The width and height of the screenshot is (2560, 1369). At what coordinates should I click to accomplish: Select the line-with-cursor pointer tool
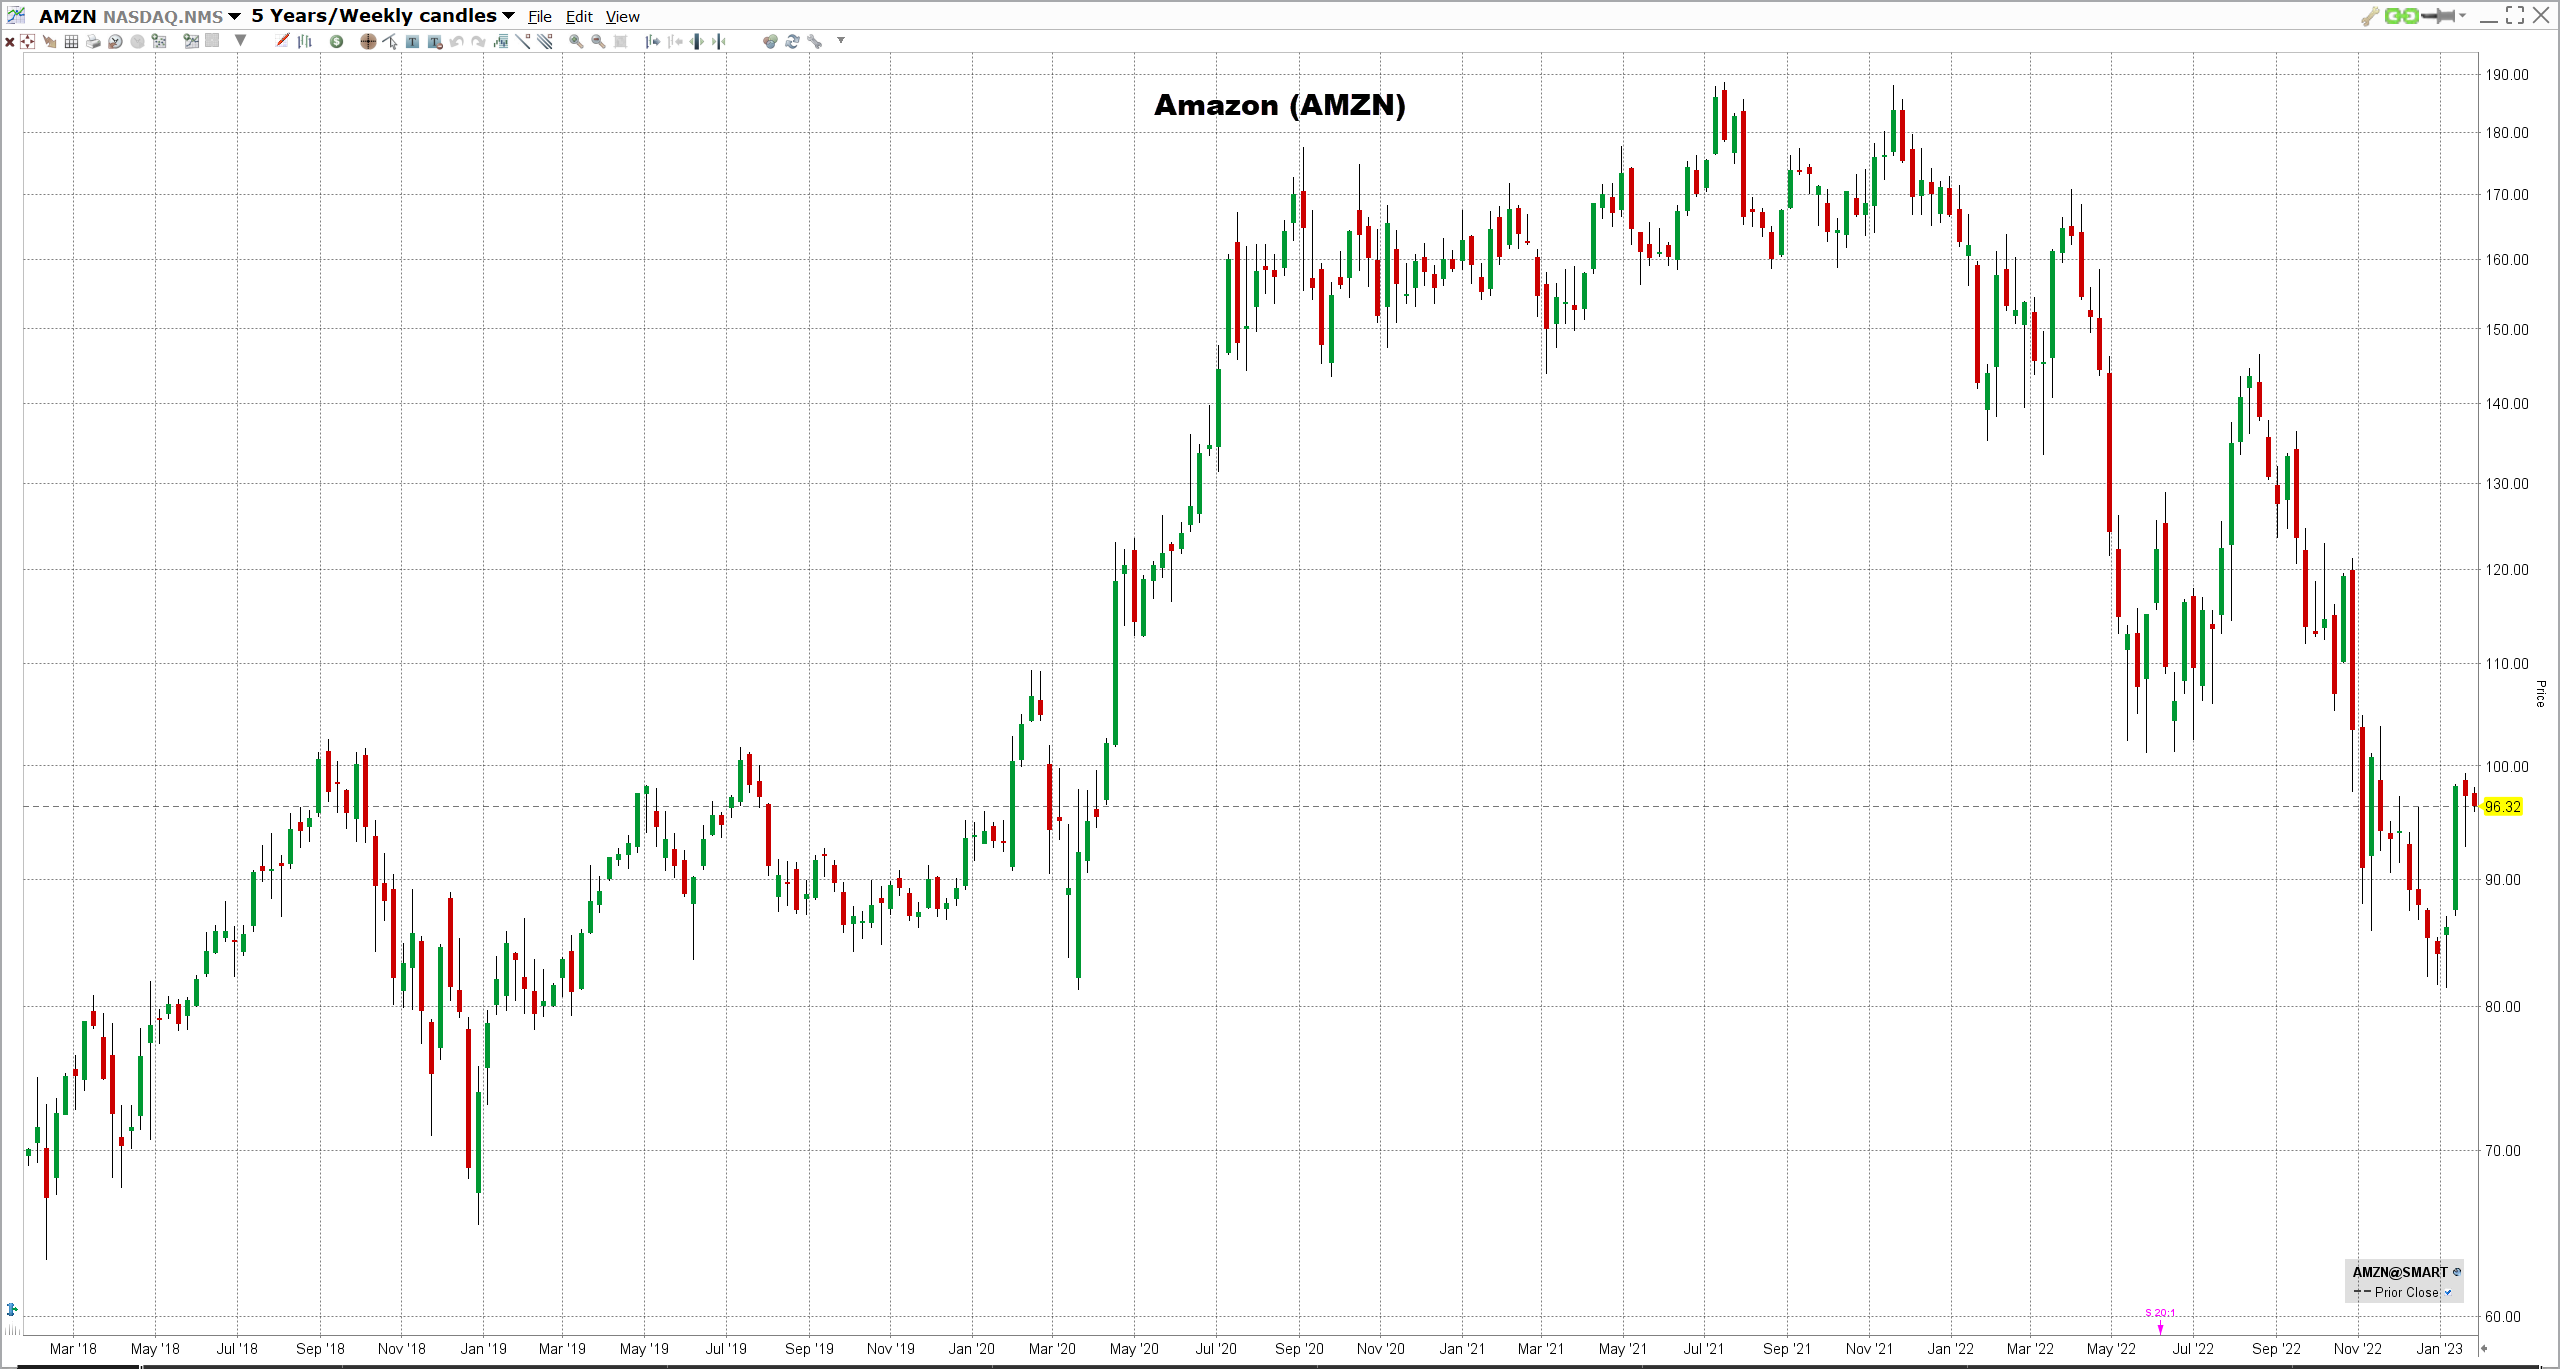390,41
